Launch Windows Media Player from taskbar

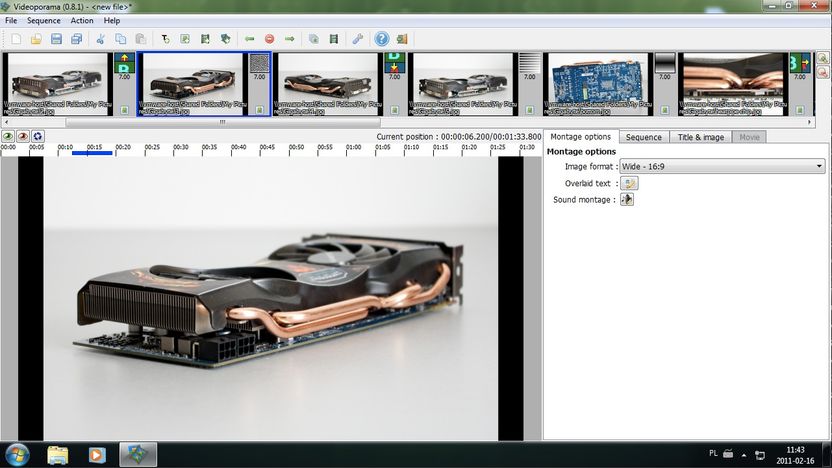pos(97,455)
